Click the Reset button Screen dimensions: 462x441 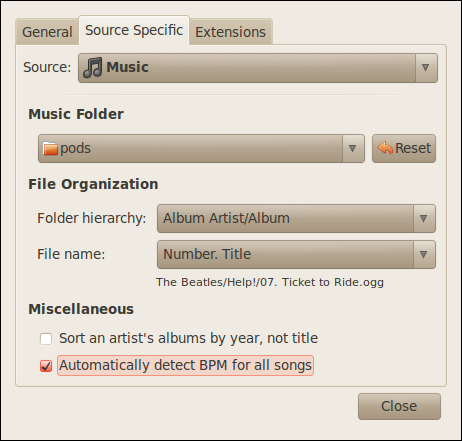(404, 148)
